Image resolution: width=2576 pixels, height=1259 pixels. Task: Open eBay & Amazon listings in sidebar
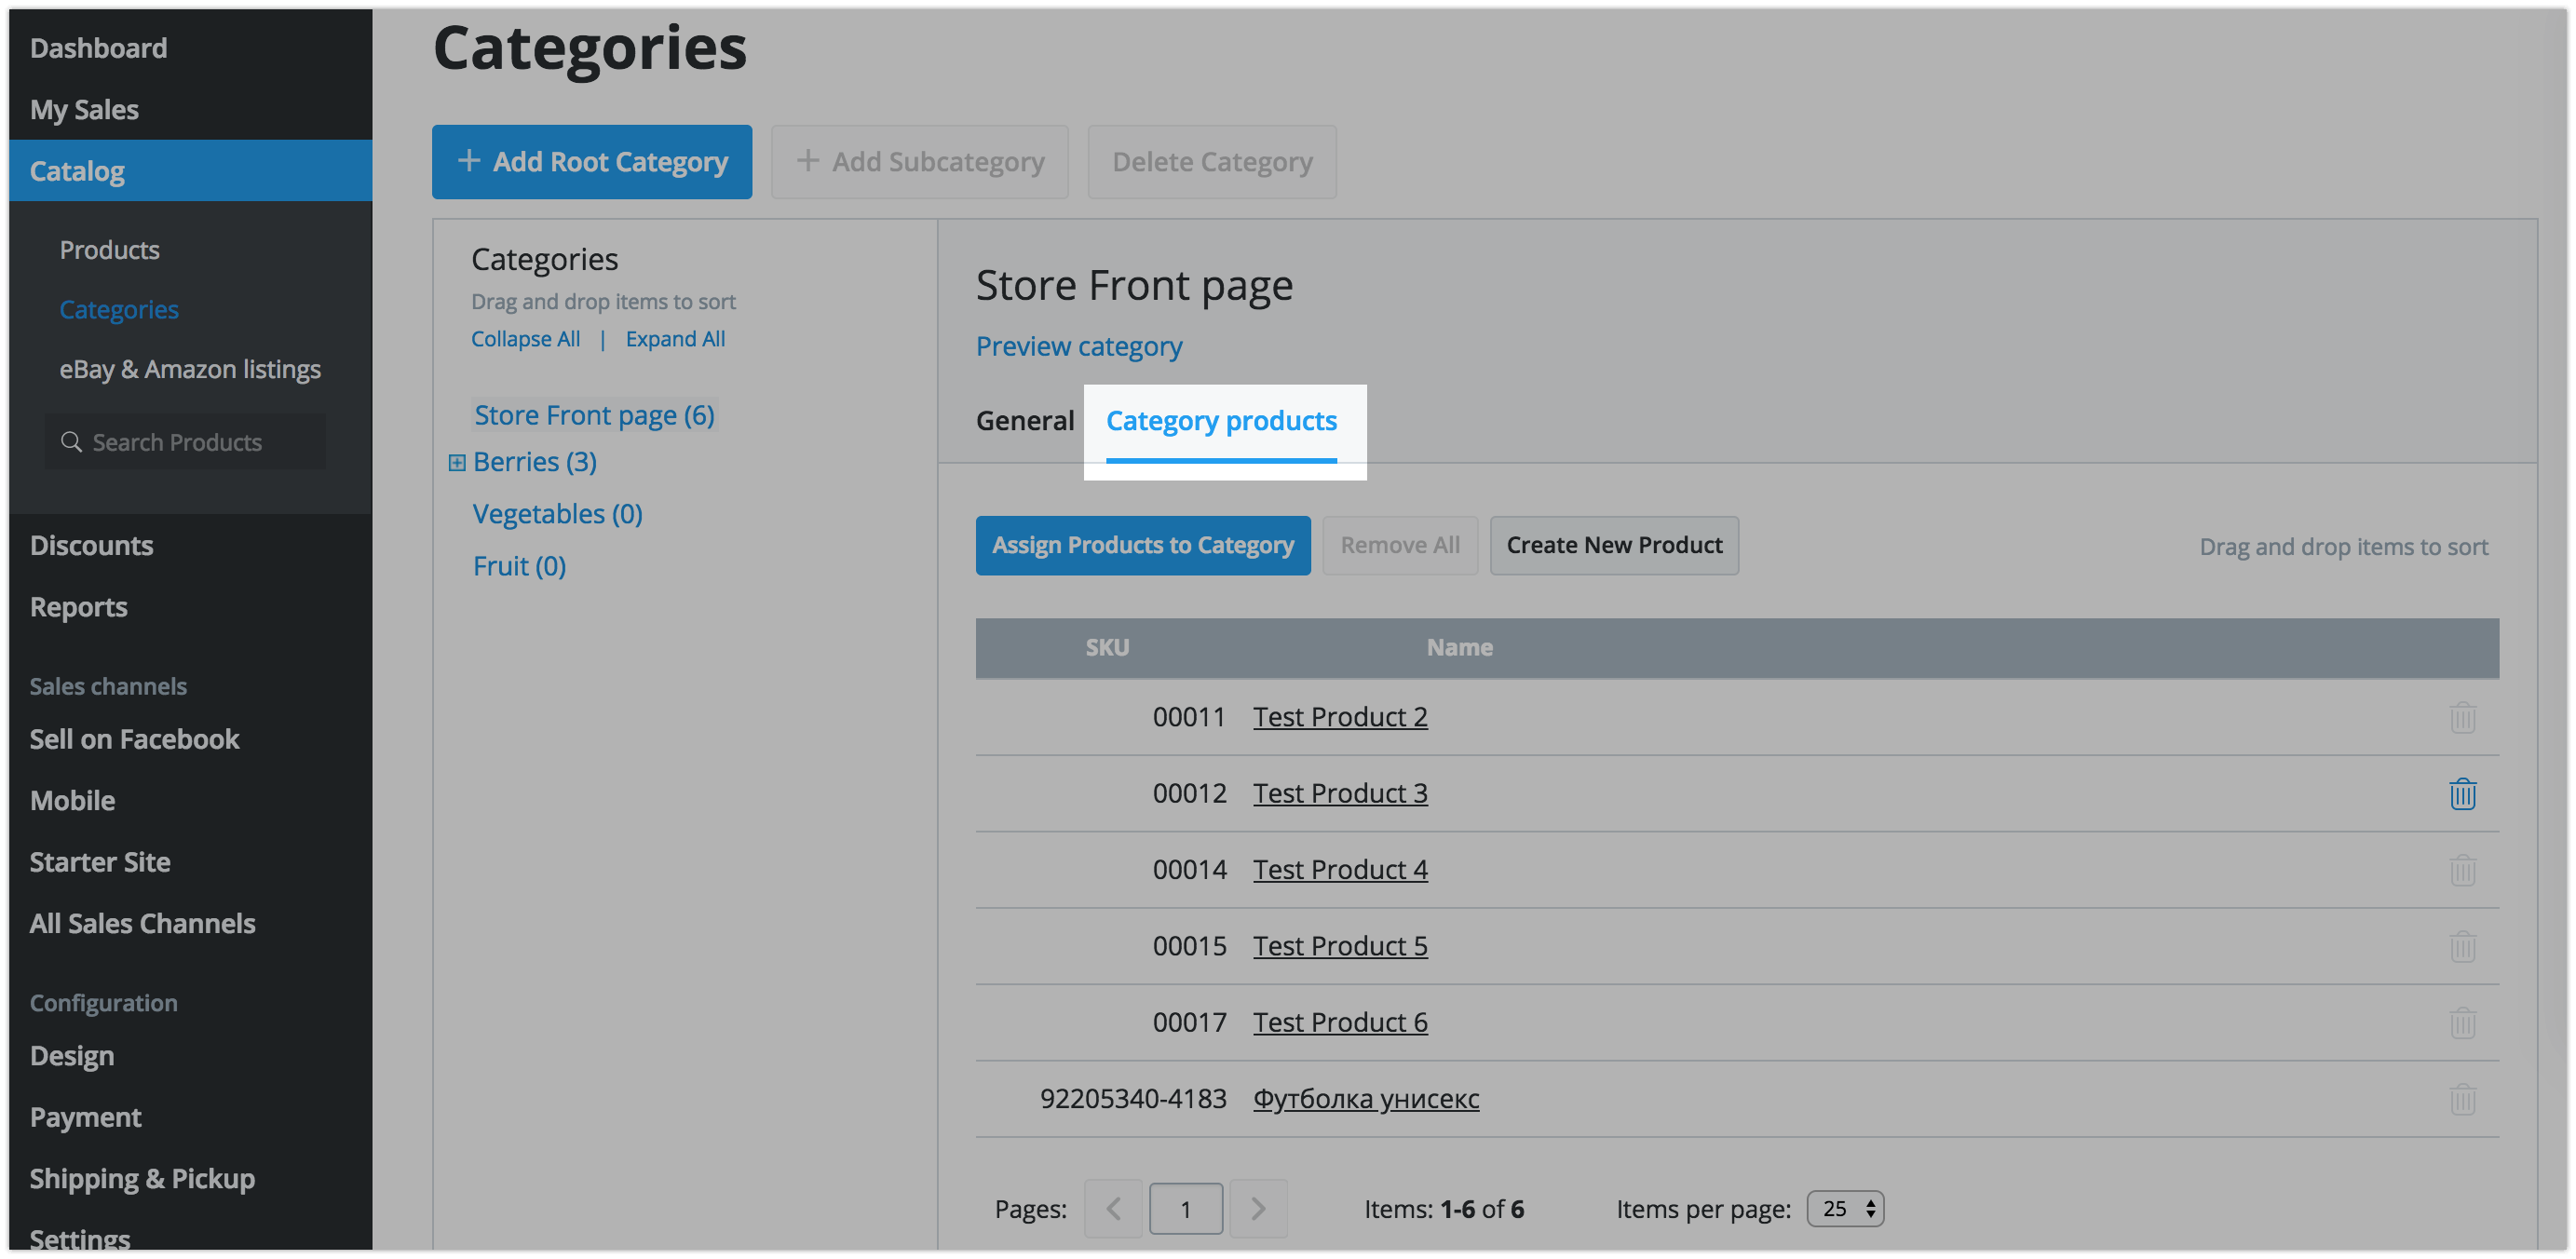(190, 369)
